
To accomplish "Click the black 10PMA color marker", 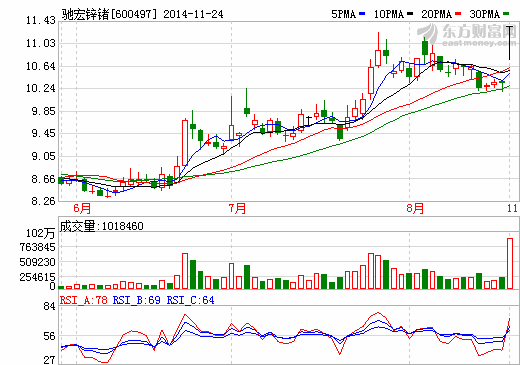I will (x=410, y=14).
